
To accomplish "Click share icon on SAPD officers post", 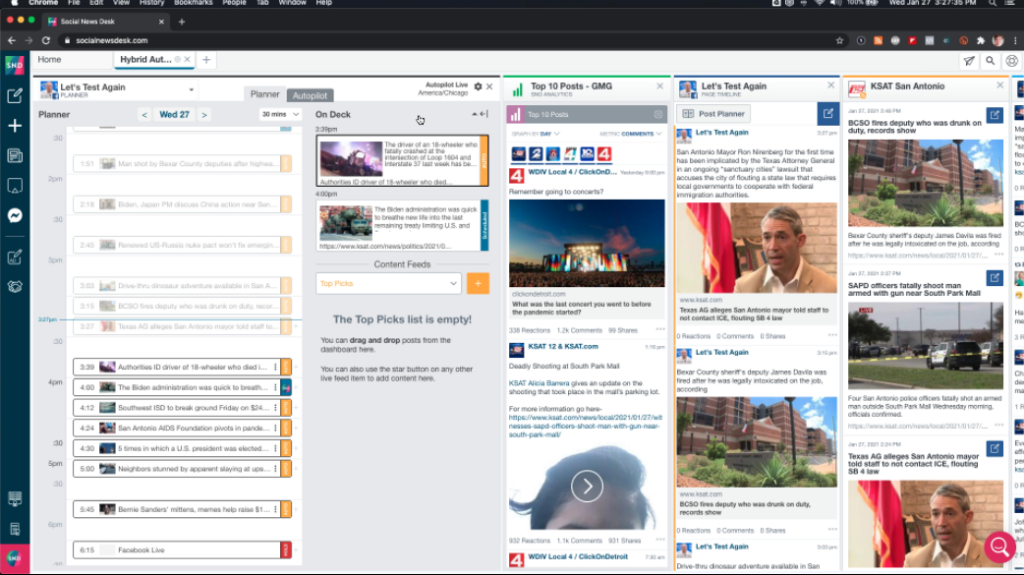I will [995, 278].
